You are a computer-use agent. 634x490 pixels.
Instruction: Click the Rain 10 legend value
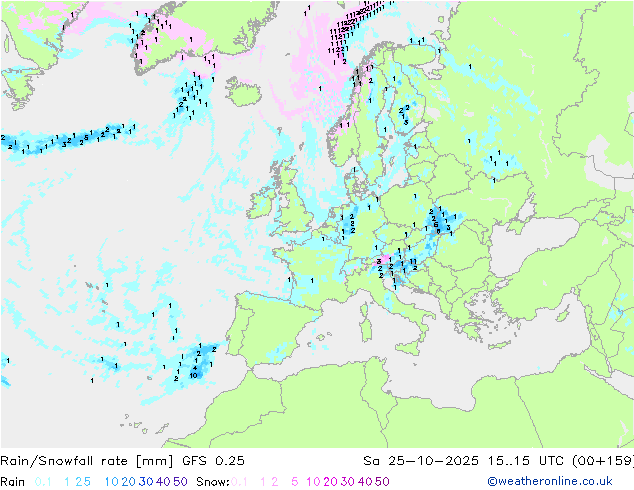coord(112,482)
